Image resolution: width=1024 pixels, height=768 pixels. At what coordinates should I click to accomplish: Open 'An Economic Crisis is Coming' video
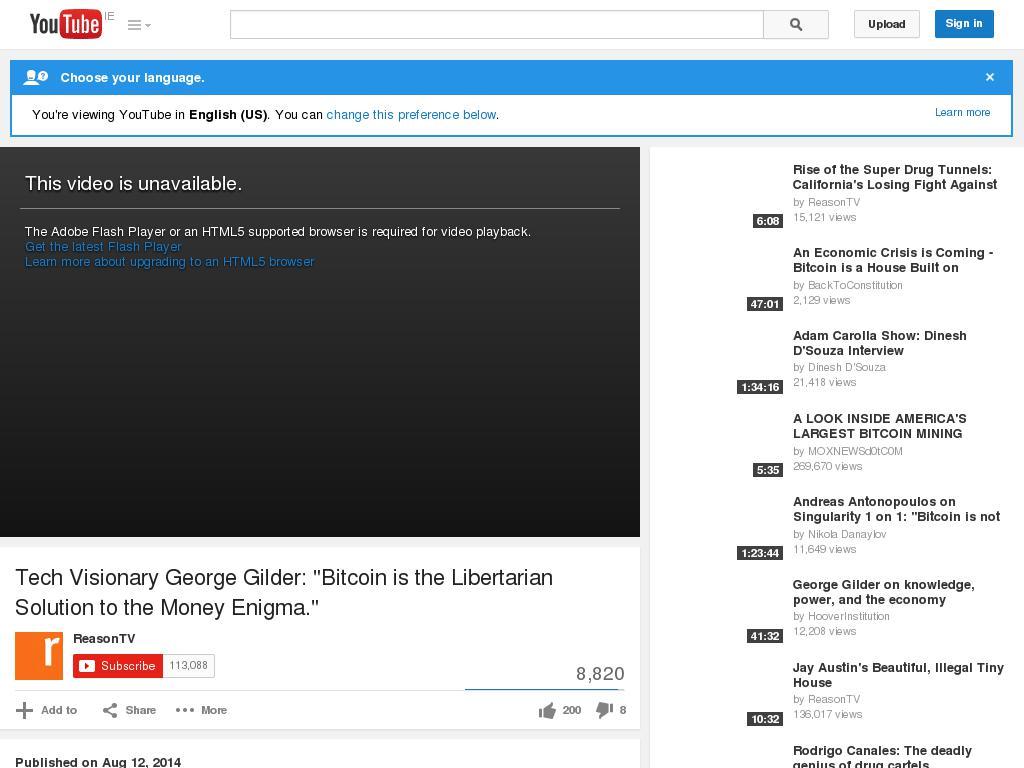pyautogui.click(x=893, y=260)
